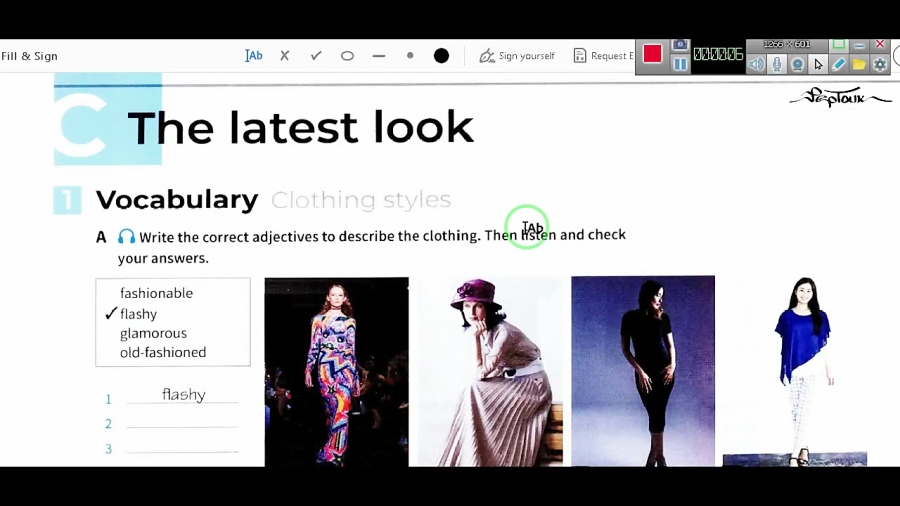Select the small dot annotation tool
The width and height of the screenshot is (900, 506).
pyautogui.click(x=410, y=56)
